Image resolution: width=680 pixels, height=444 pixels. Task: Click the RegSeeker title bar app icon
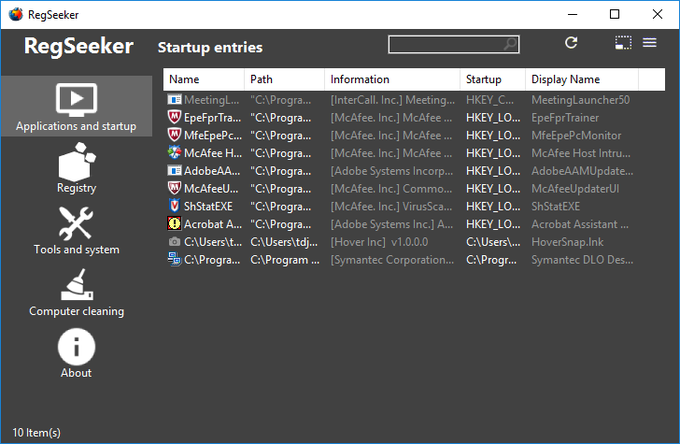coord(16,14)
